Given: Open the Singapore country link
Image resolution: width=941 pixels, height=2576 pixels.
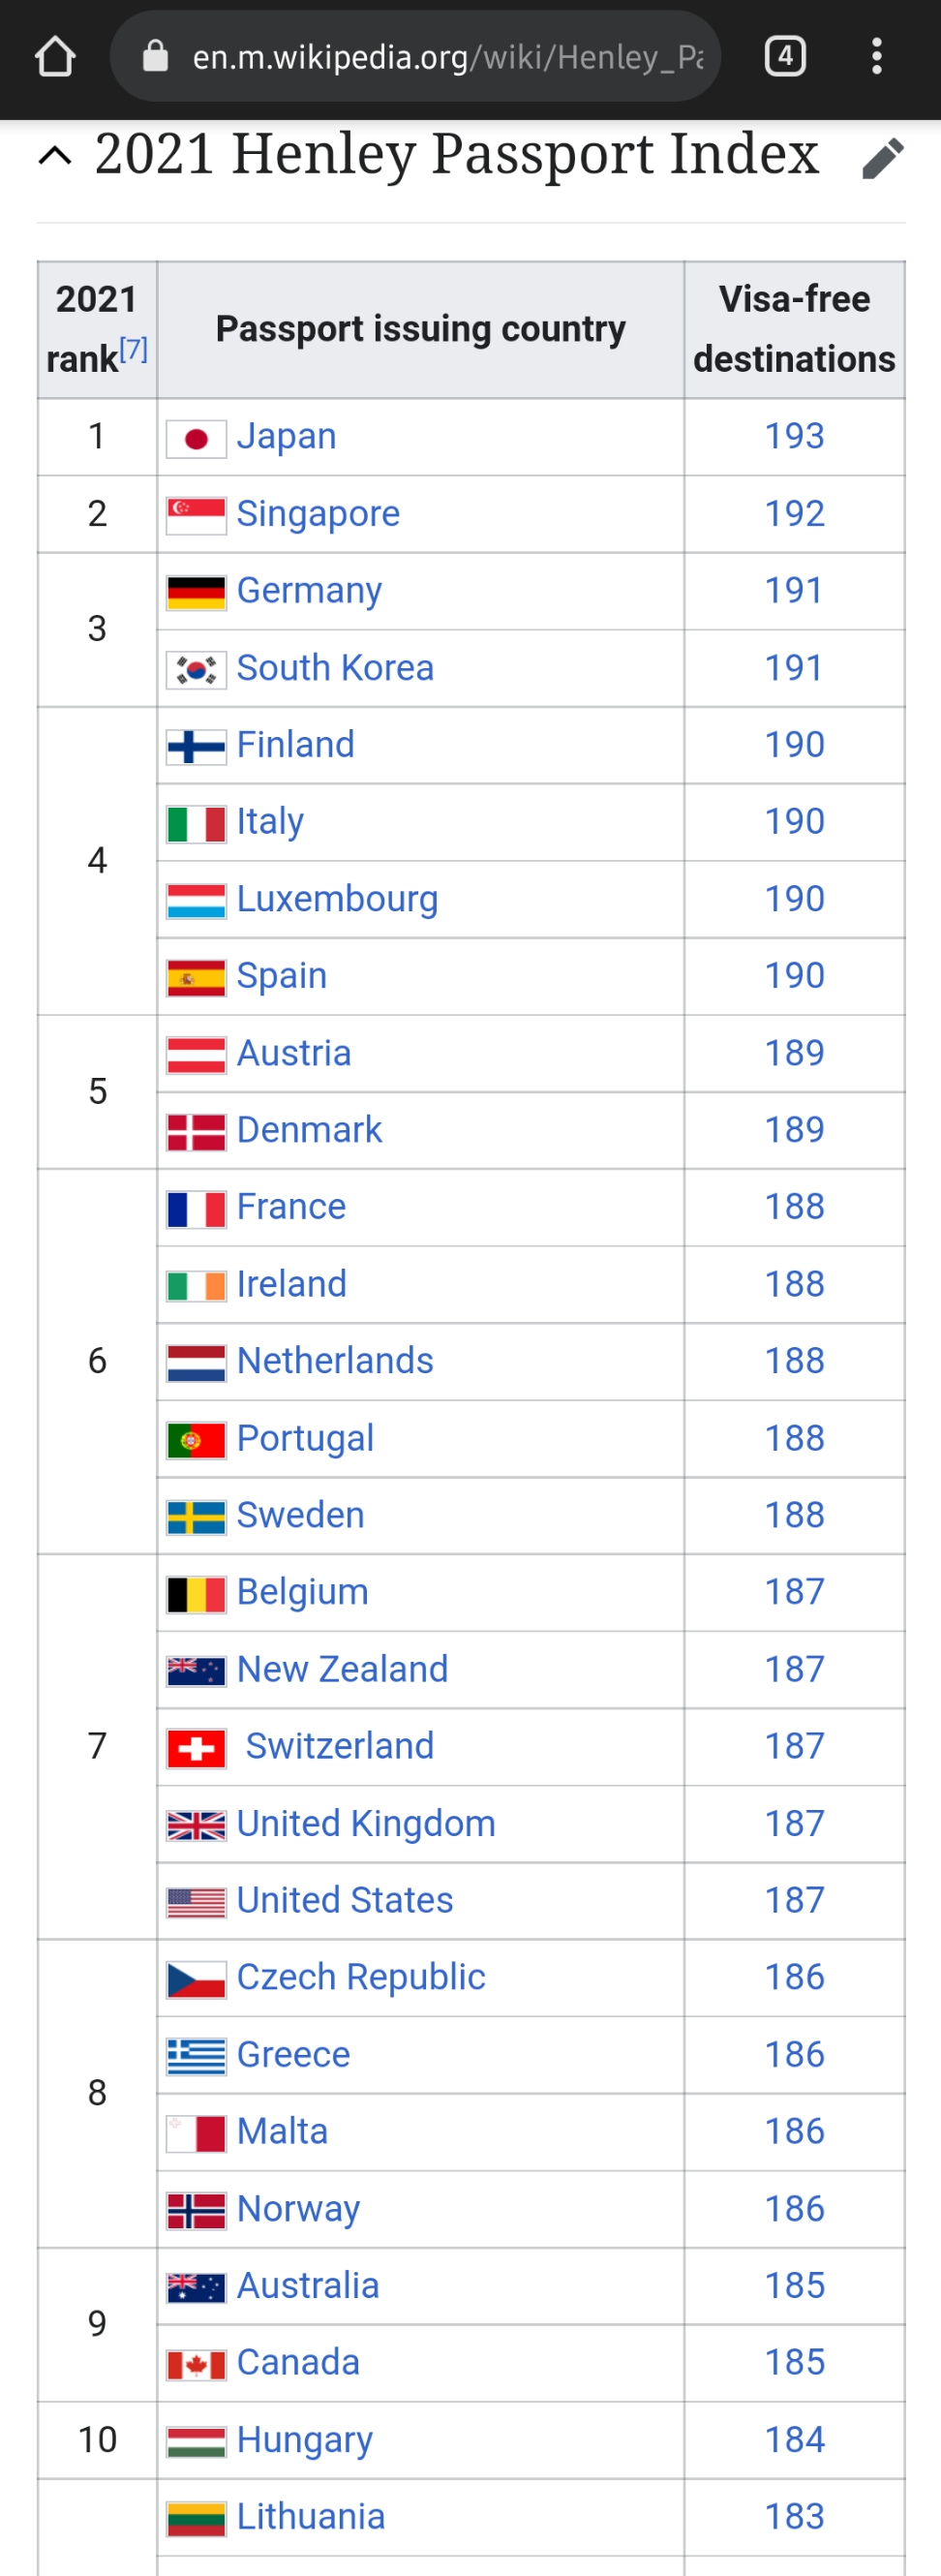Looking at the screenshot, I should pyautogui.click(x=318, y=514).
